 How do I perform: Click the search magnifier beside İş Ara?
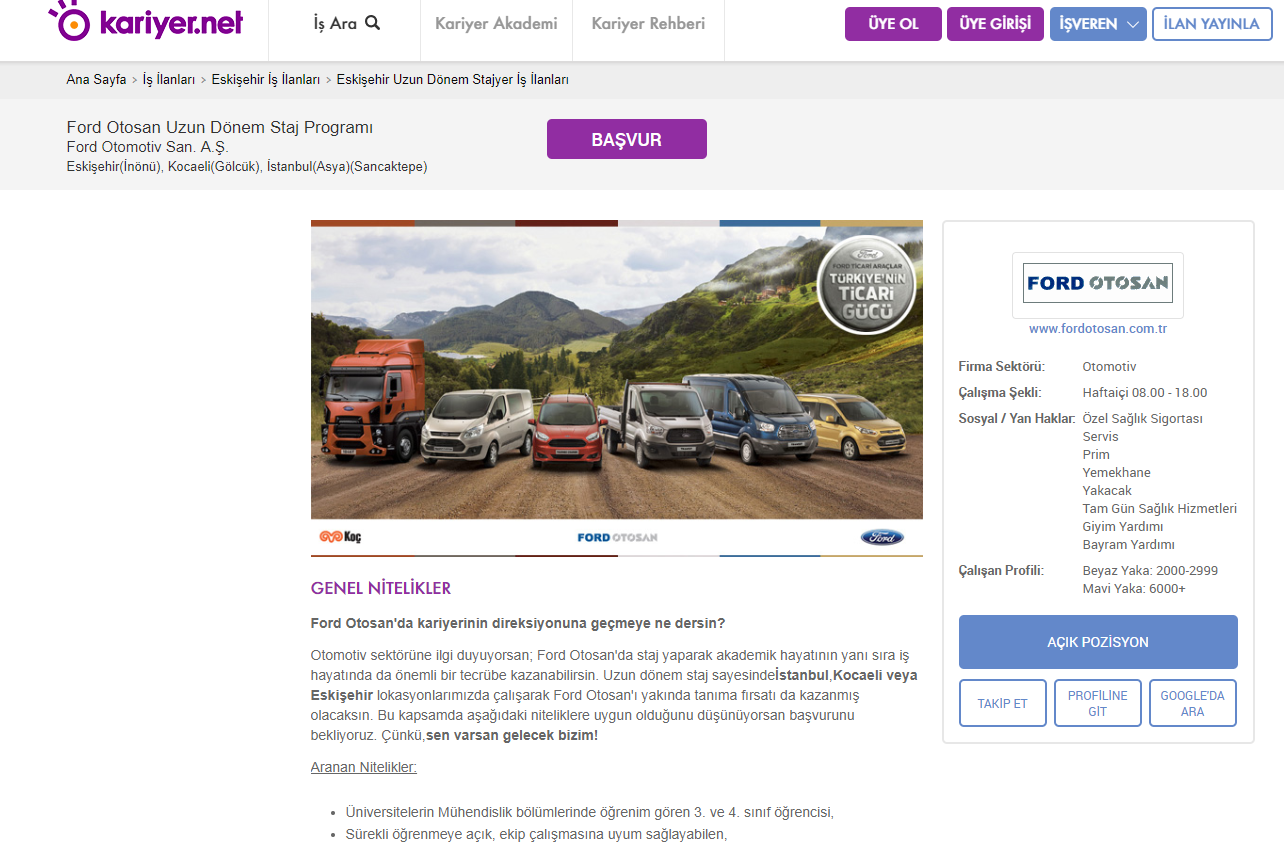(373, 22)
